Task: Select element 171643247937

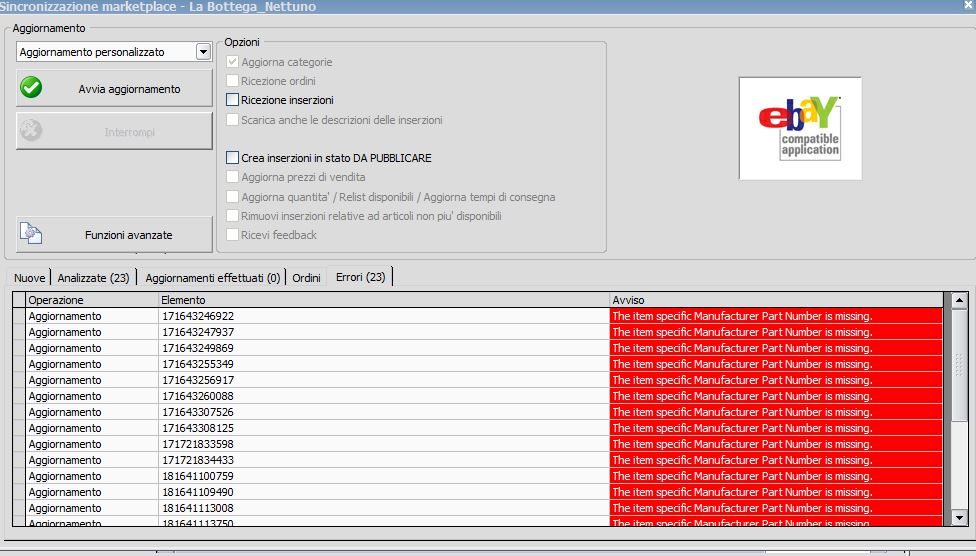Action: 384,332
